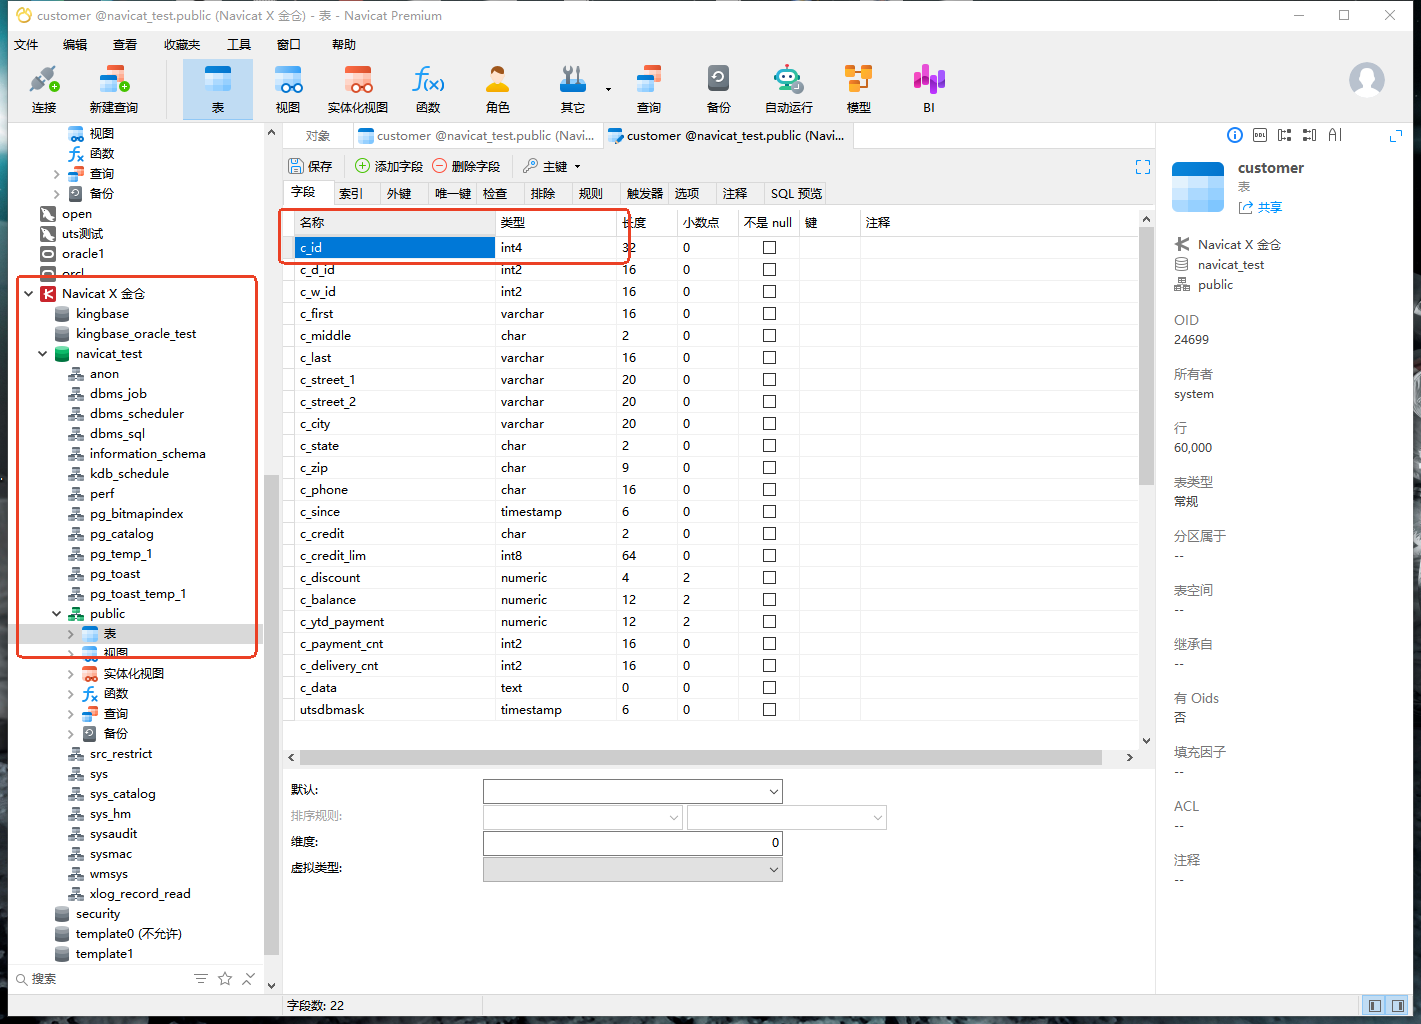Viewport: 1421px width, 1024px height.
Task: Open the 主键 dropdown arrow
Action: 577,167
